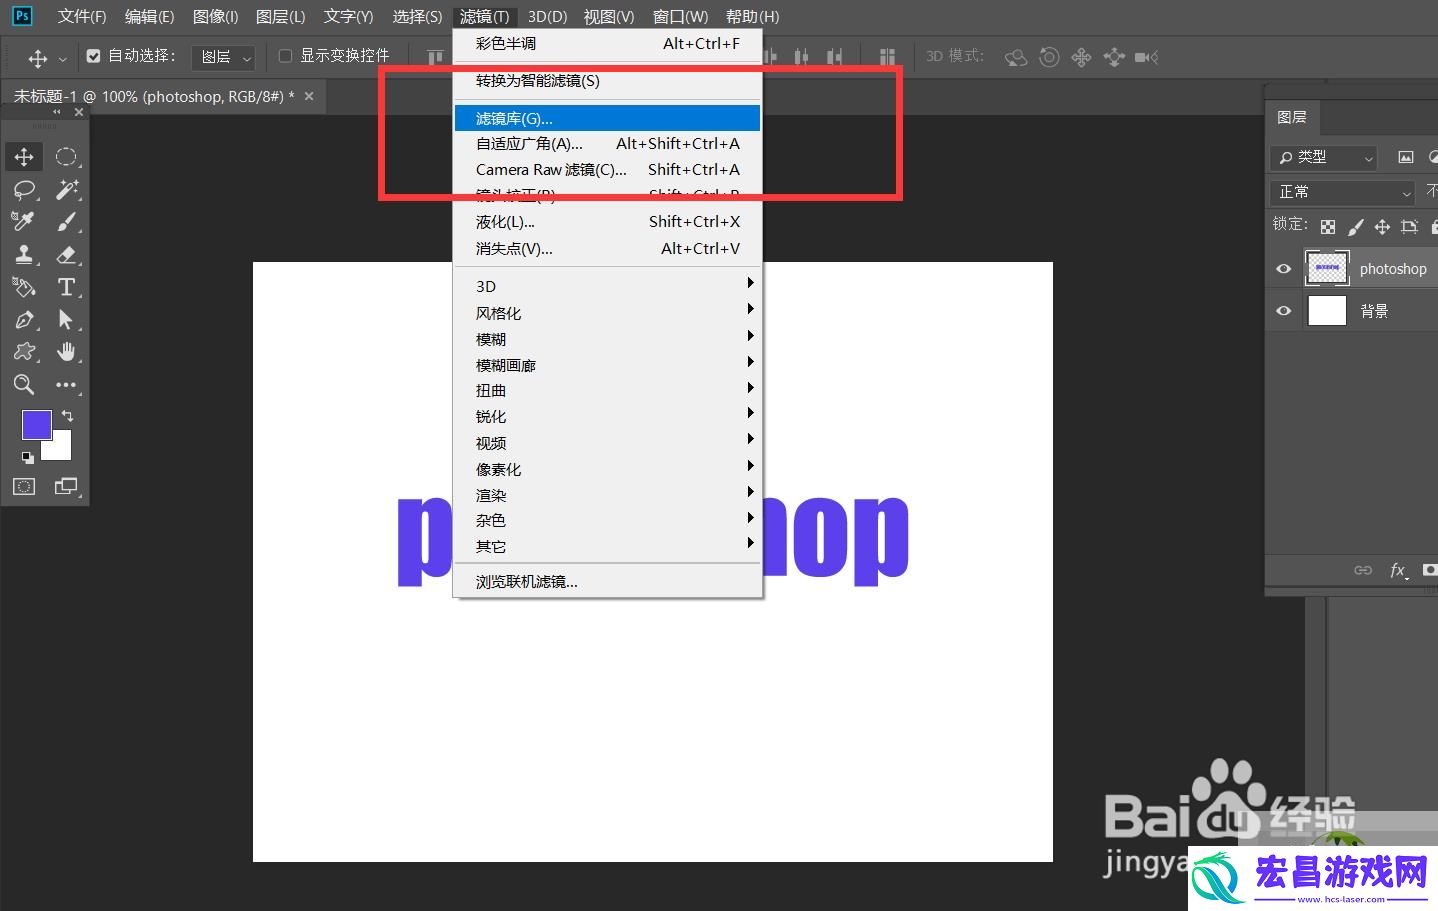
Task: Collapse the toolbox with double-arrow button
Action: coord(57,113)
